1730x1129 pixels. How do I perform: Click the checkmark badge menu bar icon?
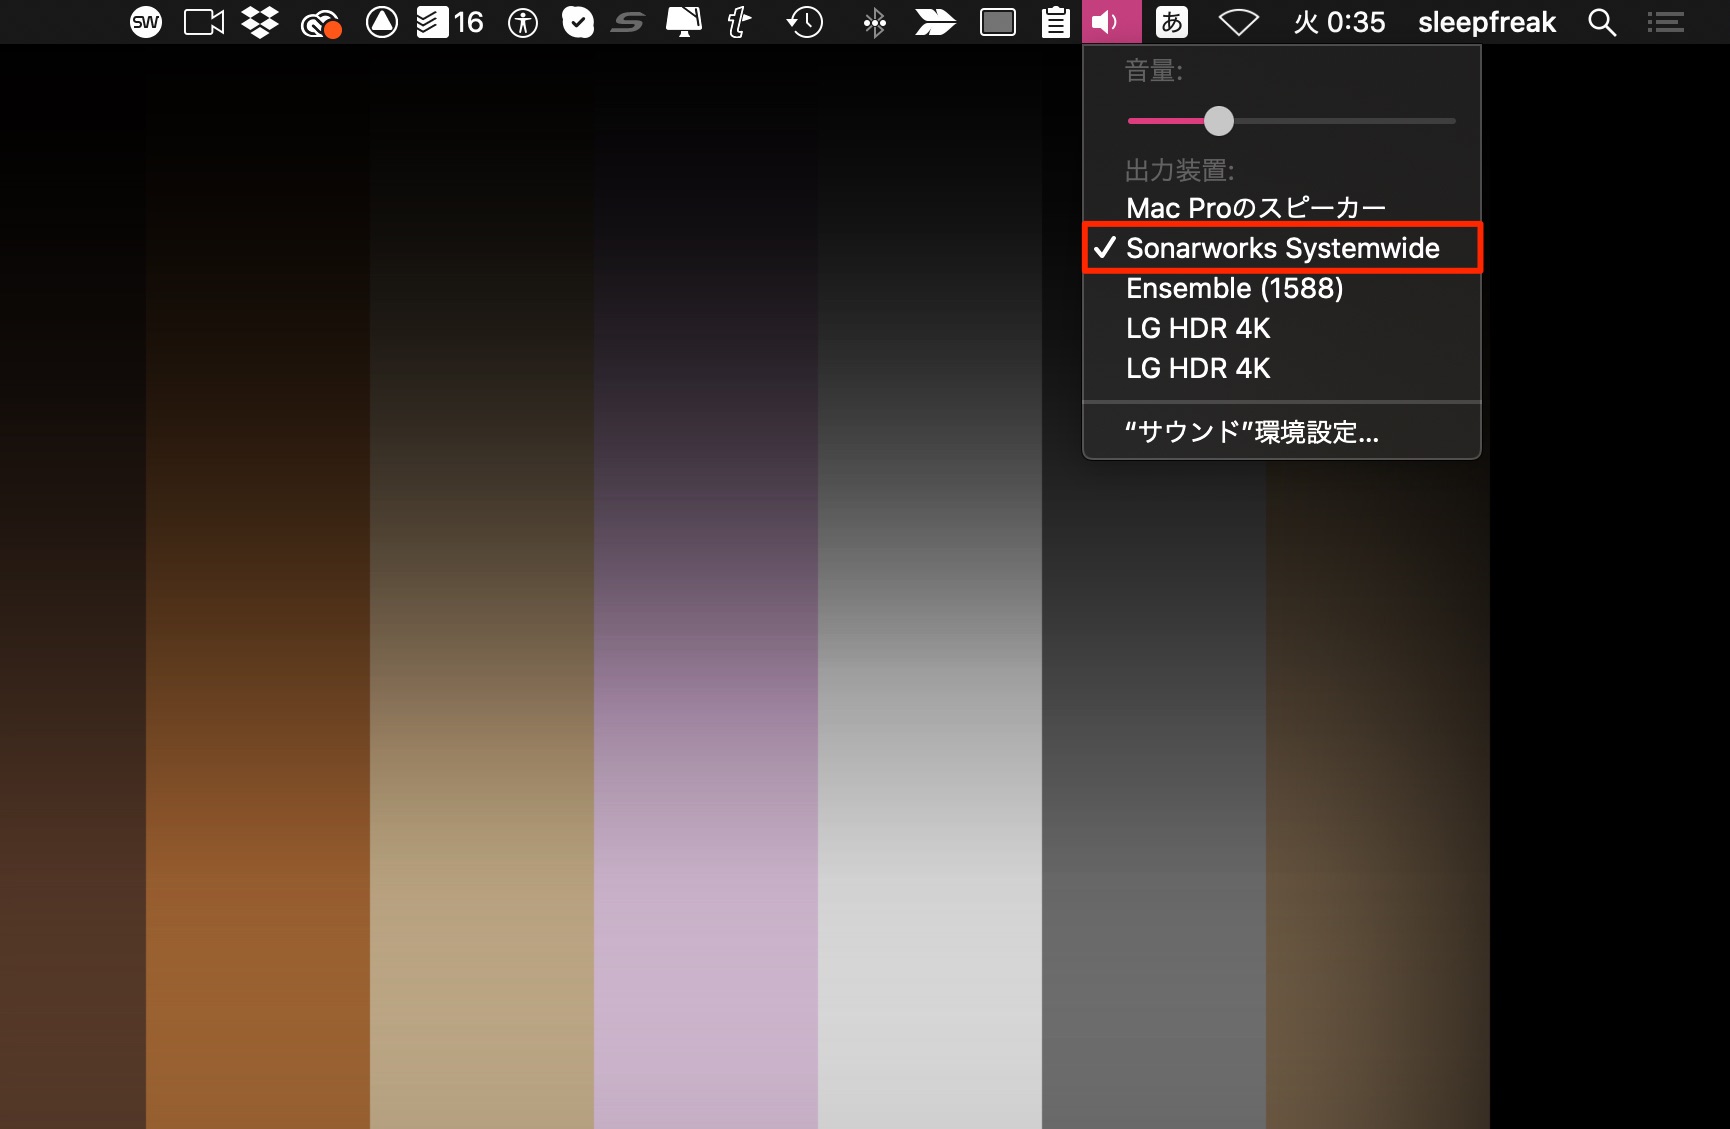[577, 22]
